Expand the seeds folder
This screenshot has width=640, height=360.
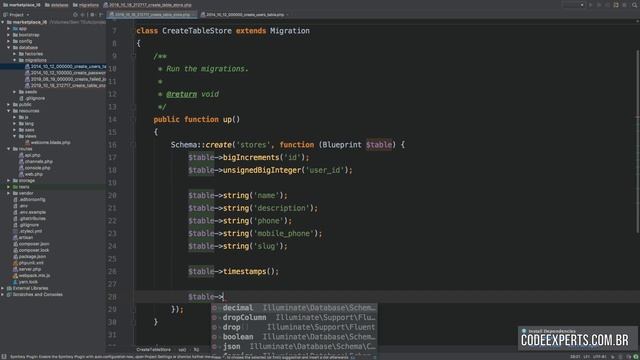tap(15, 92)
